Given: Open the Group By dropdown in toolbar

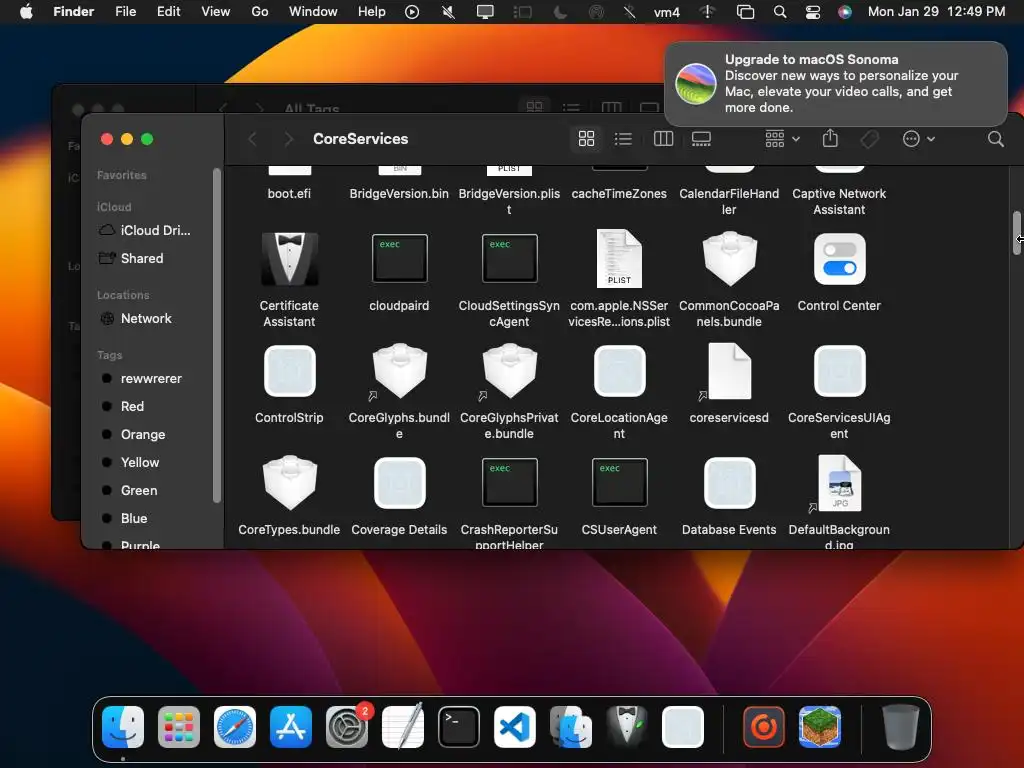Looking at the screenshot, I should coord(782,138).
